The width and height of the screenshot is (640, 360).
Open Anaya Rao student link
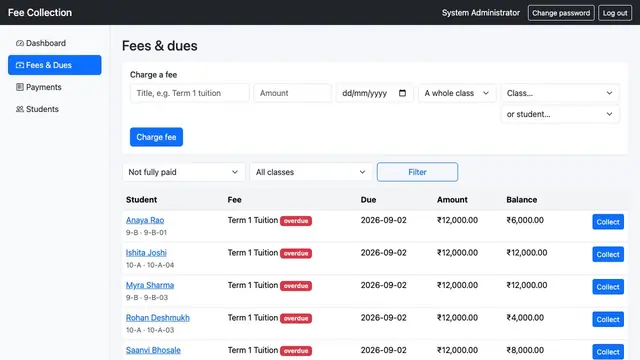coord(145,220)
